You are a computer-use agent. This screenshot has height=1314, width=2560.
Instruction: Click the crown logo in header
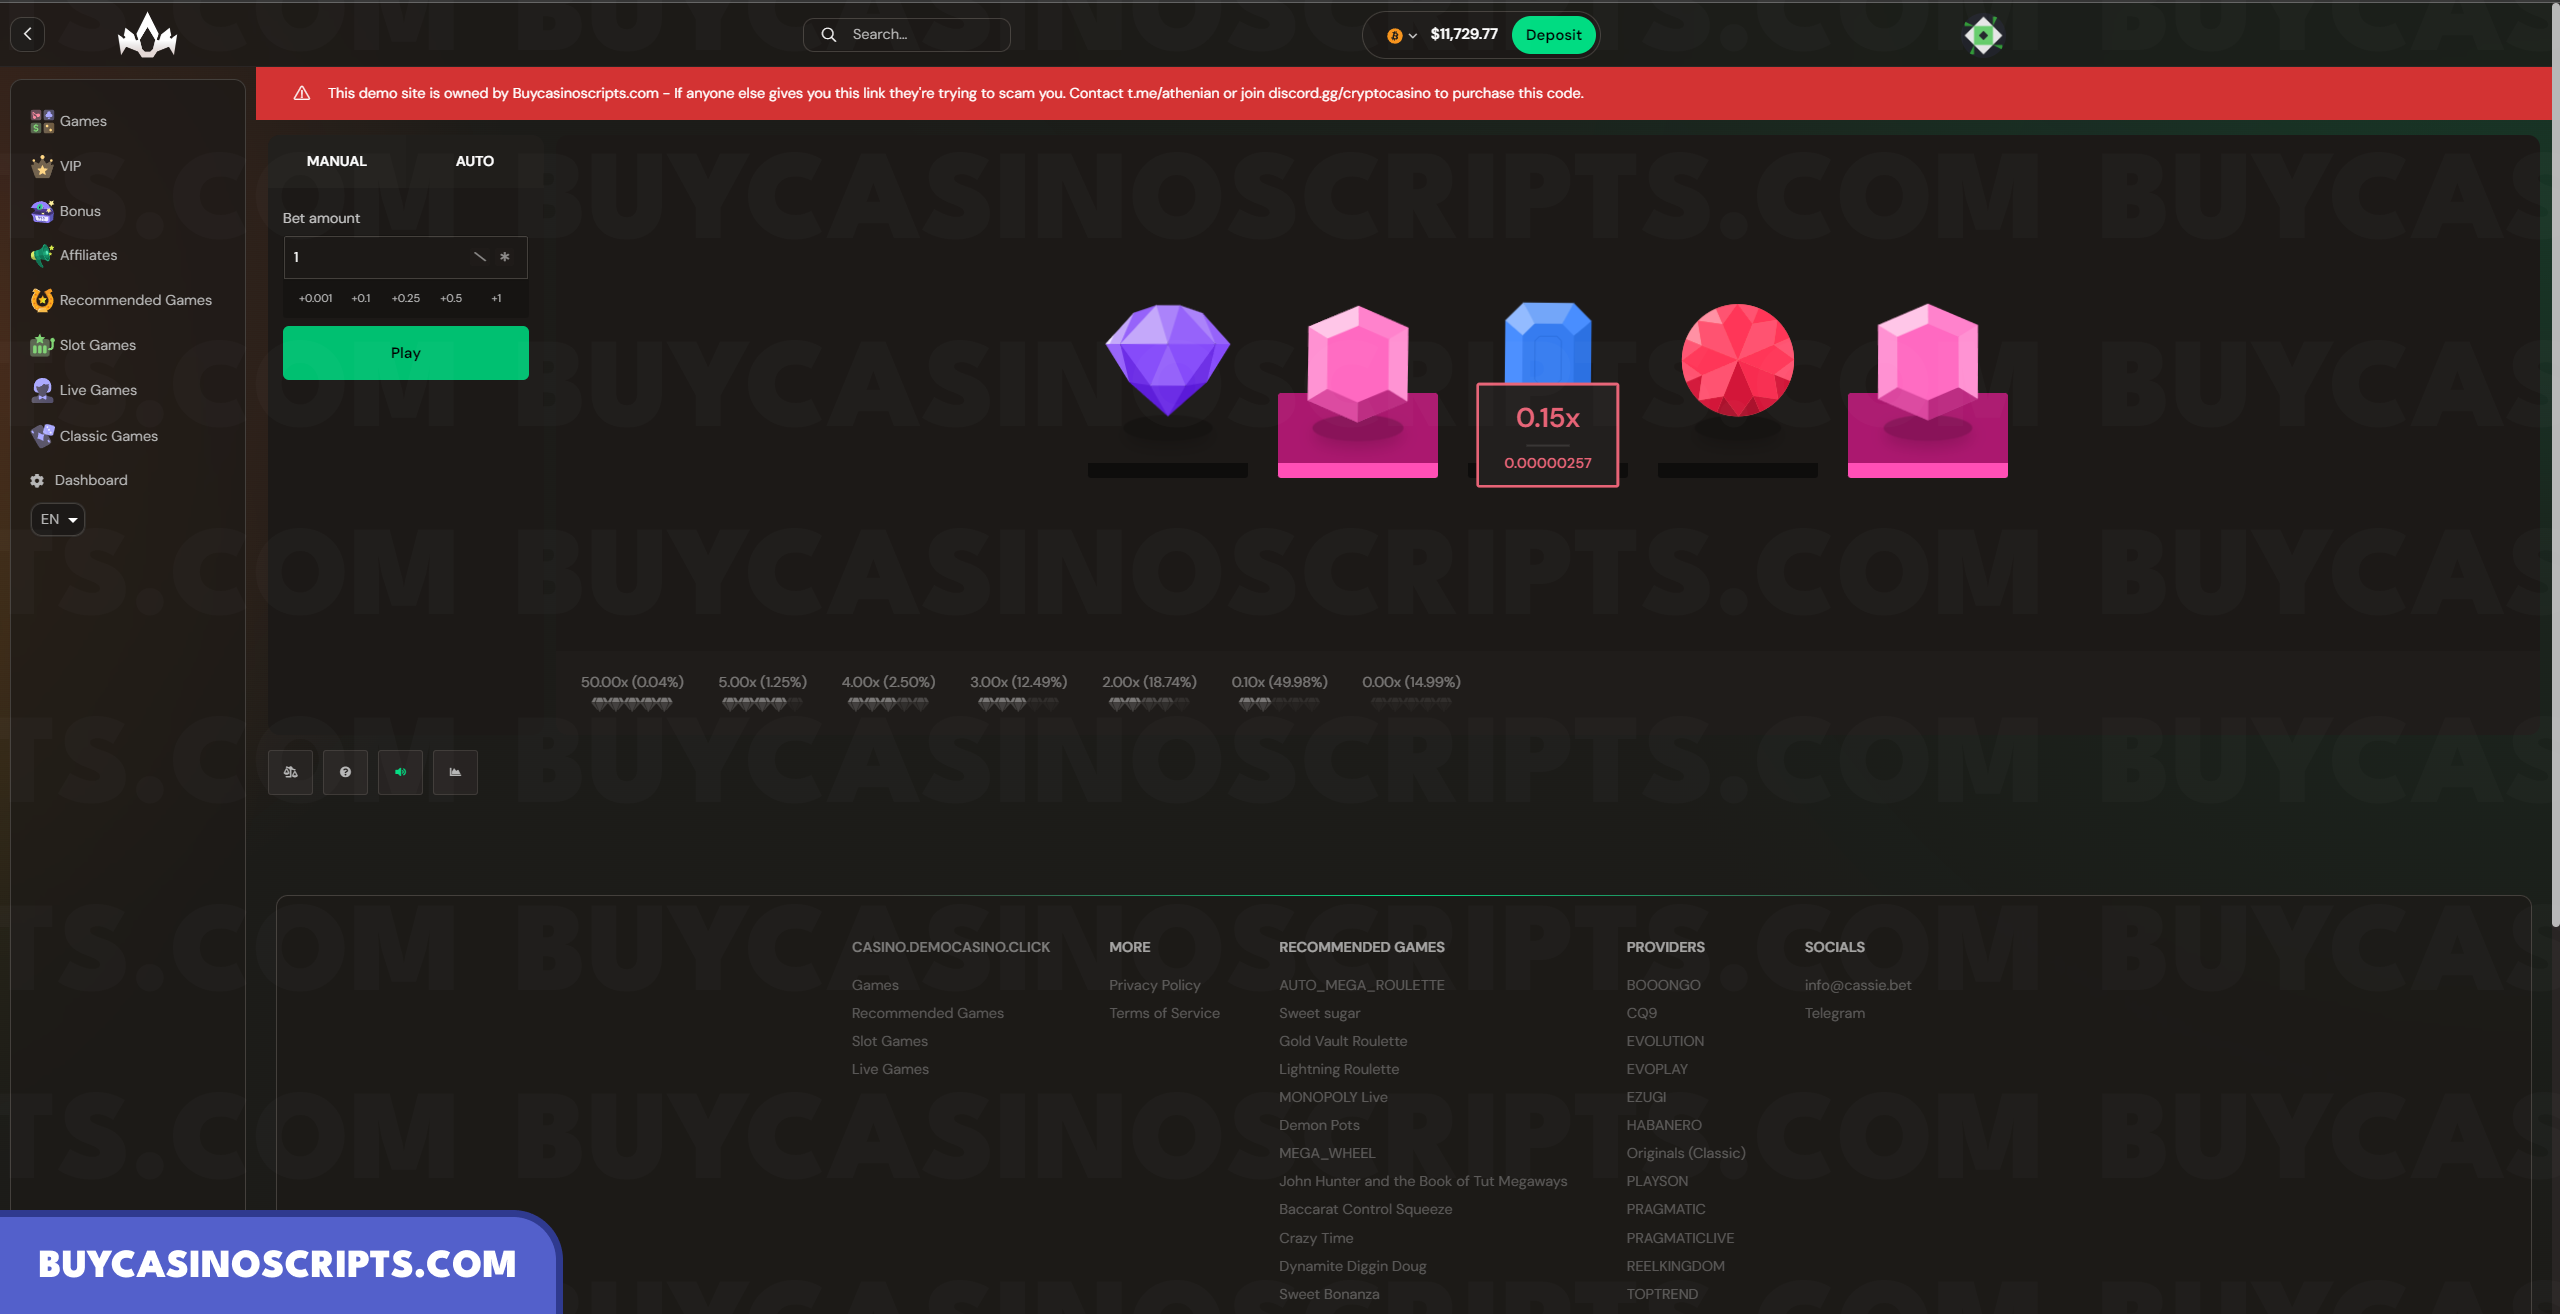pos(147,36)
